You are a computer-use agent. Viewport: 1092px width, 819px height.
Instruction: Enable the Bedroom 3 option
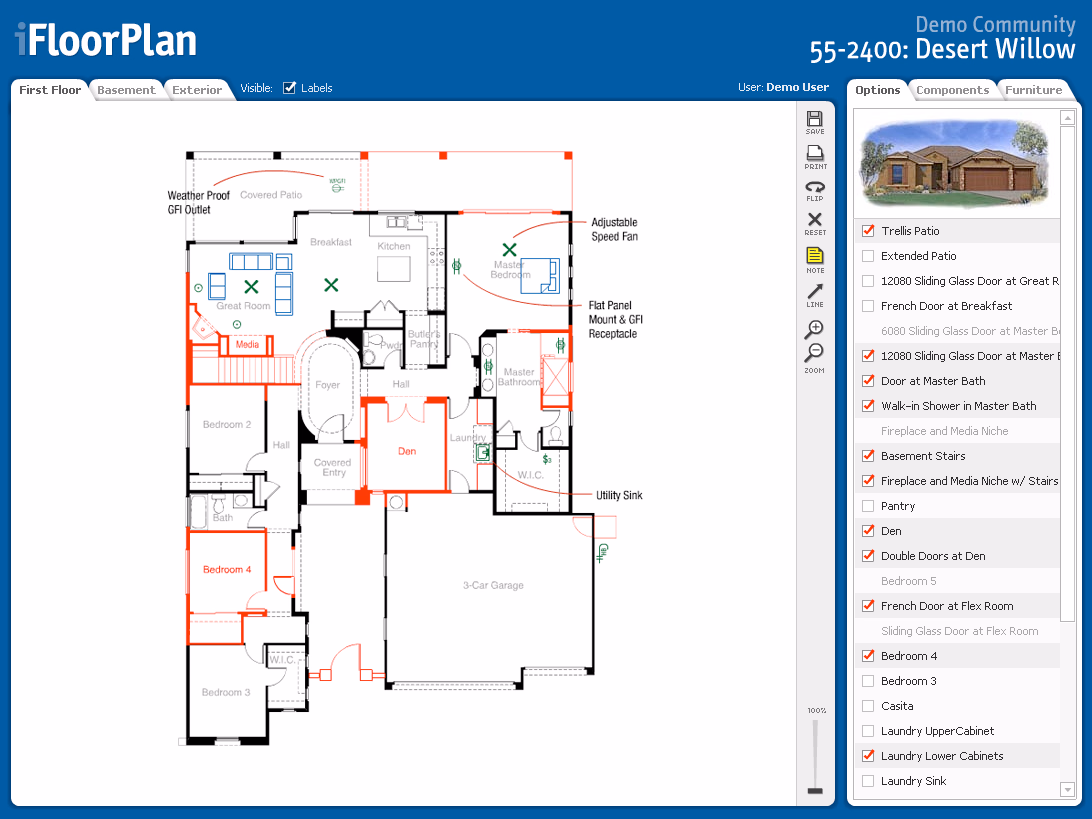click(868, 680)
